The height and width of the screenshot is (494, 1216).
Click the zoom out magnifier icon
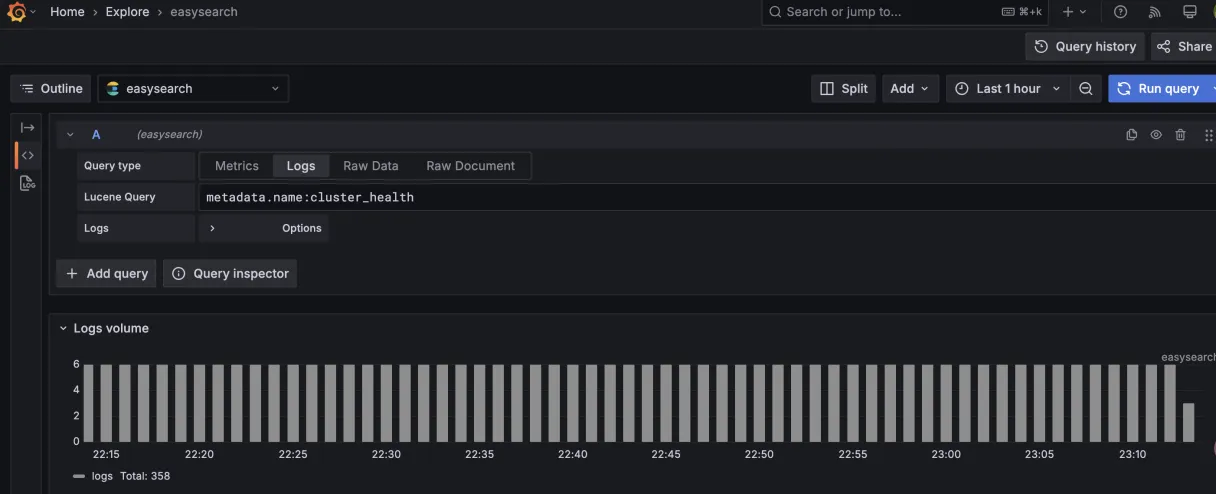coord(1086,89)
